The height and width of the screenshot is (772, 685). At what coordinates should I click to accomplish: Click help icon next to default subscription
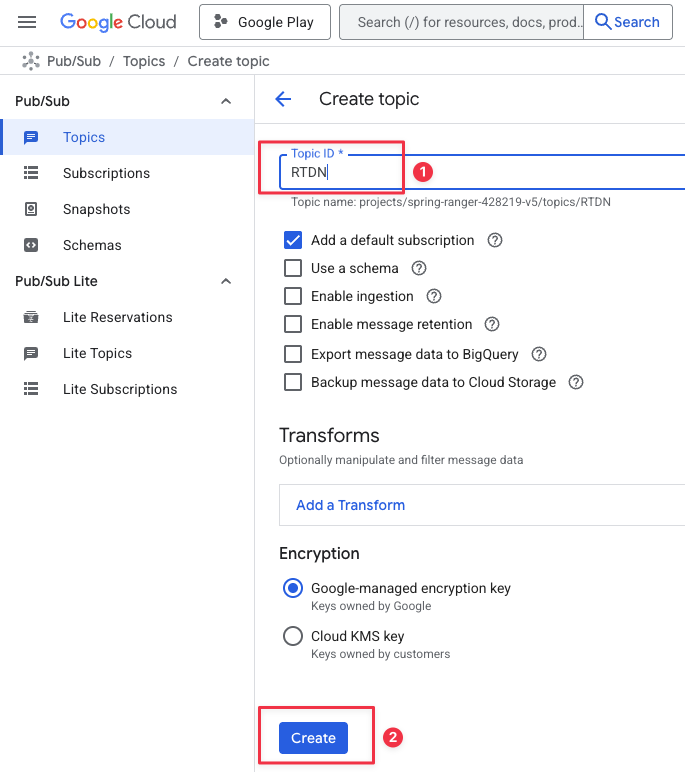click(494, 240)
